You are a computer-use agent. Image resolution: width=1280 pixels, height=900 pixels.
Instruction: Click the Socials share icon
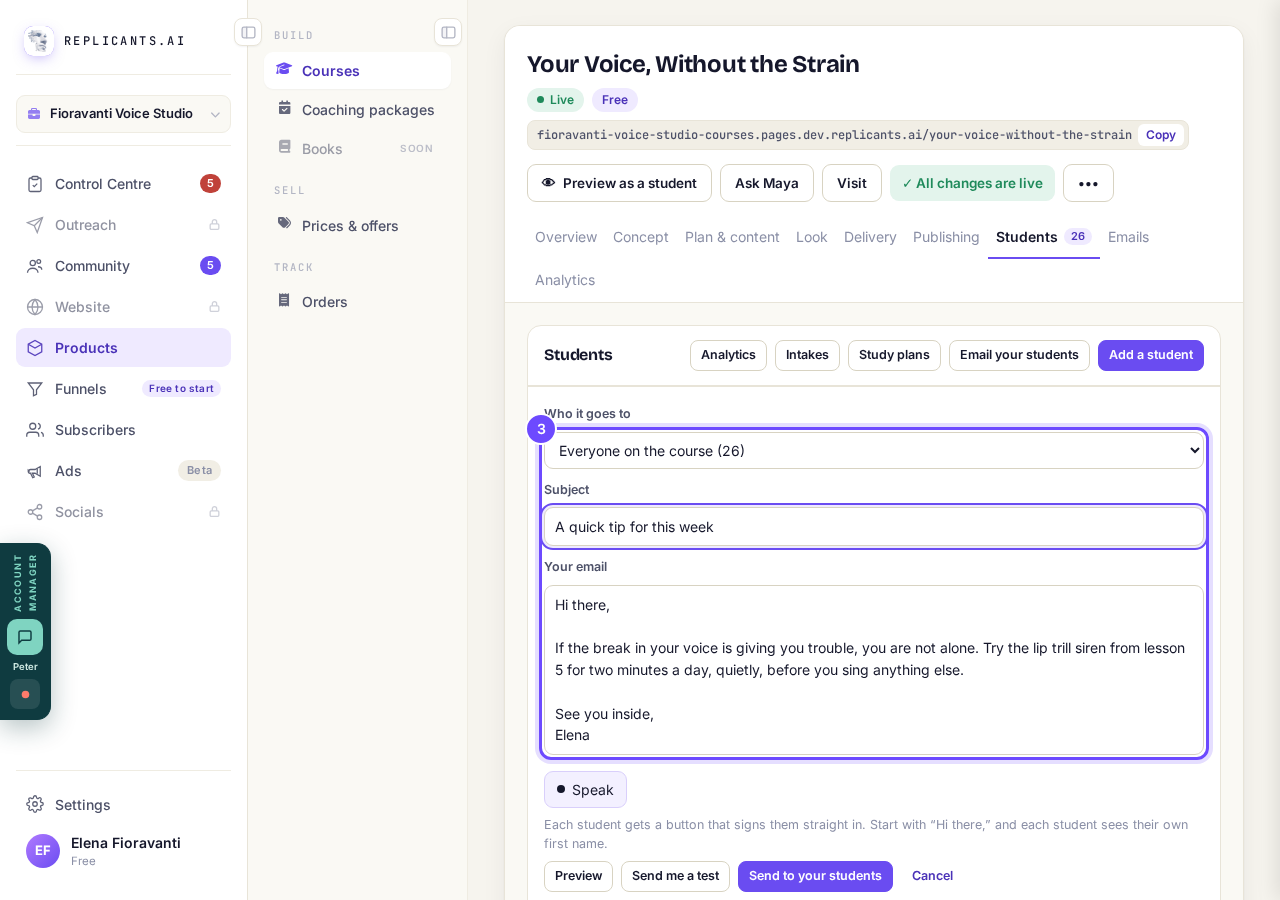(x=35, y=512)
